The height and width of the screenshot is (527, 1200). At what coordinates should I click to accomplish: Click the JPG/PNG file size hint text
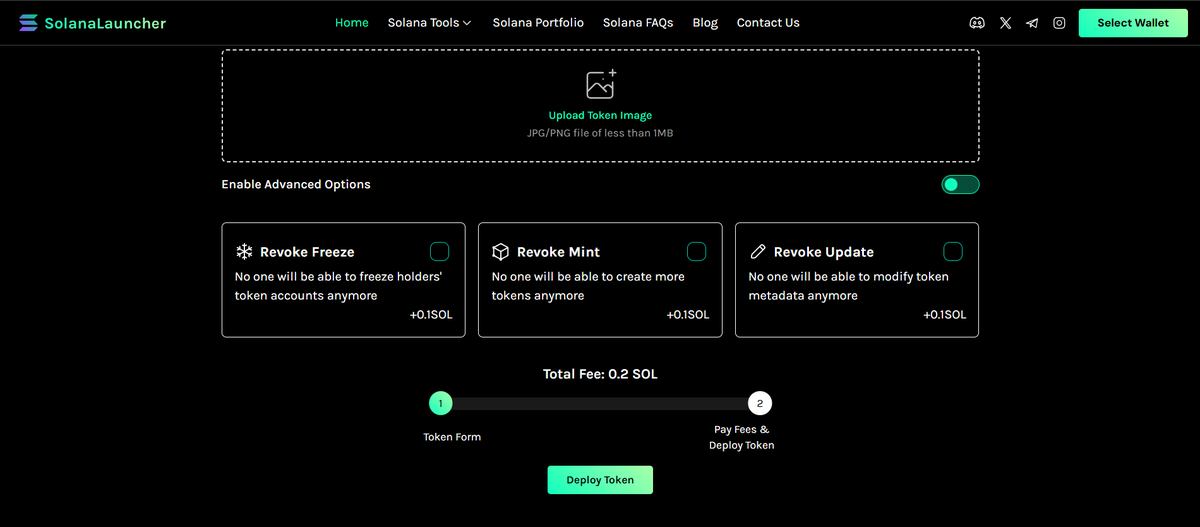coord(600,133)
